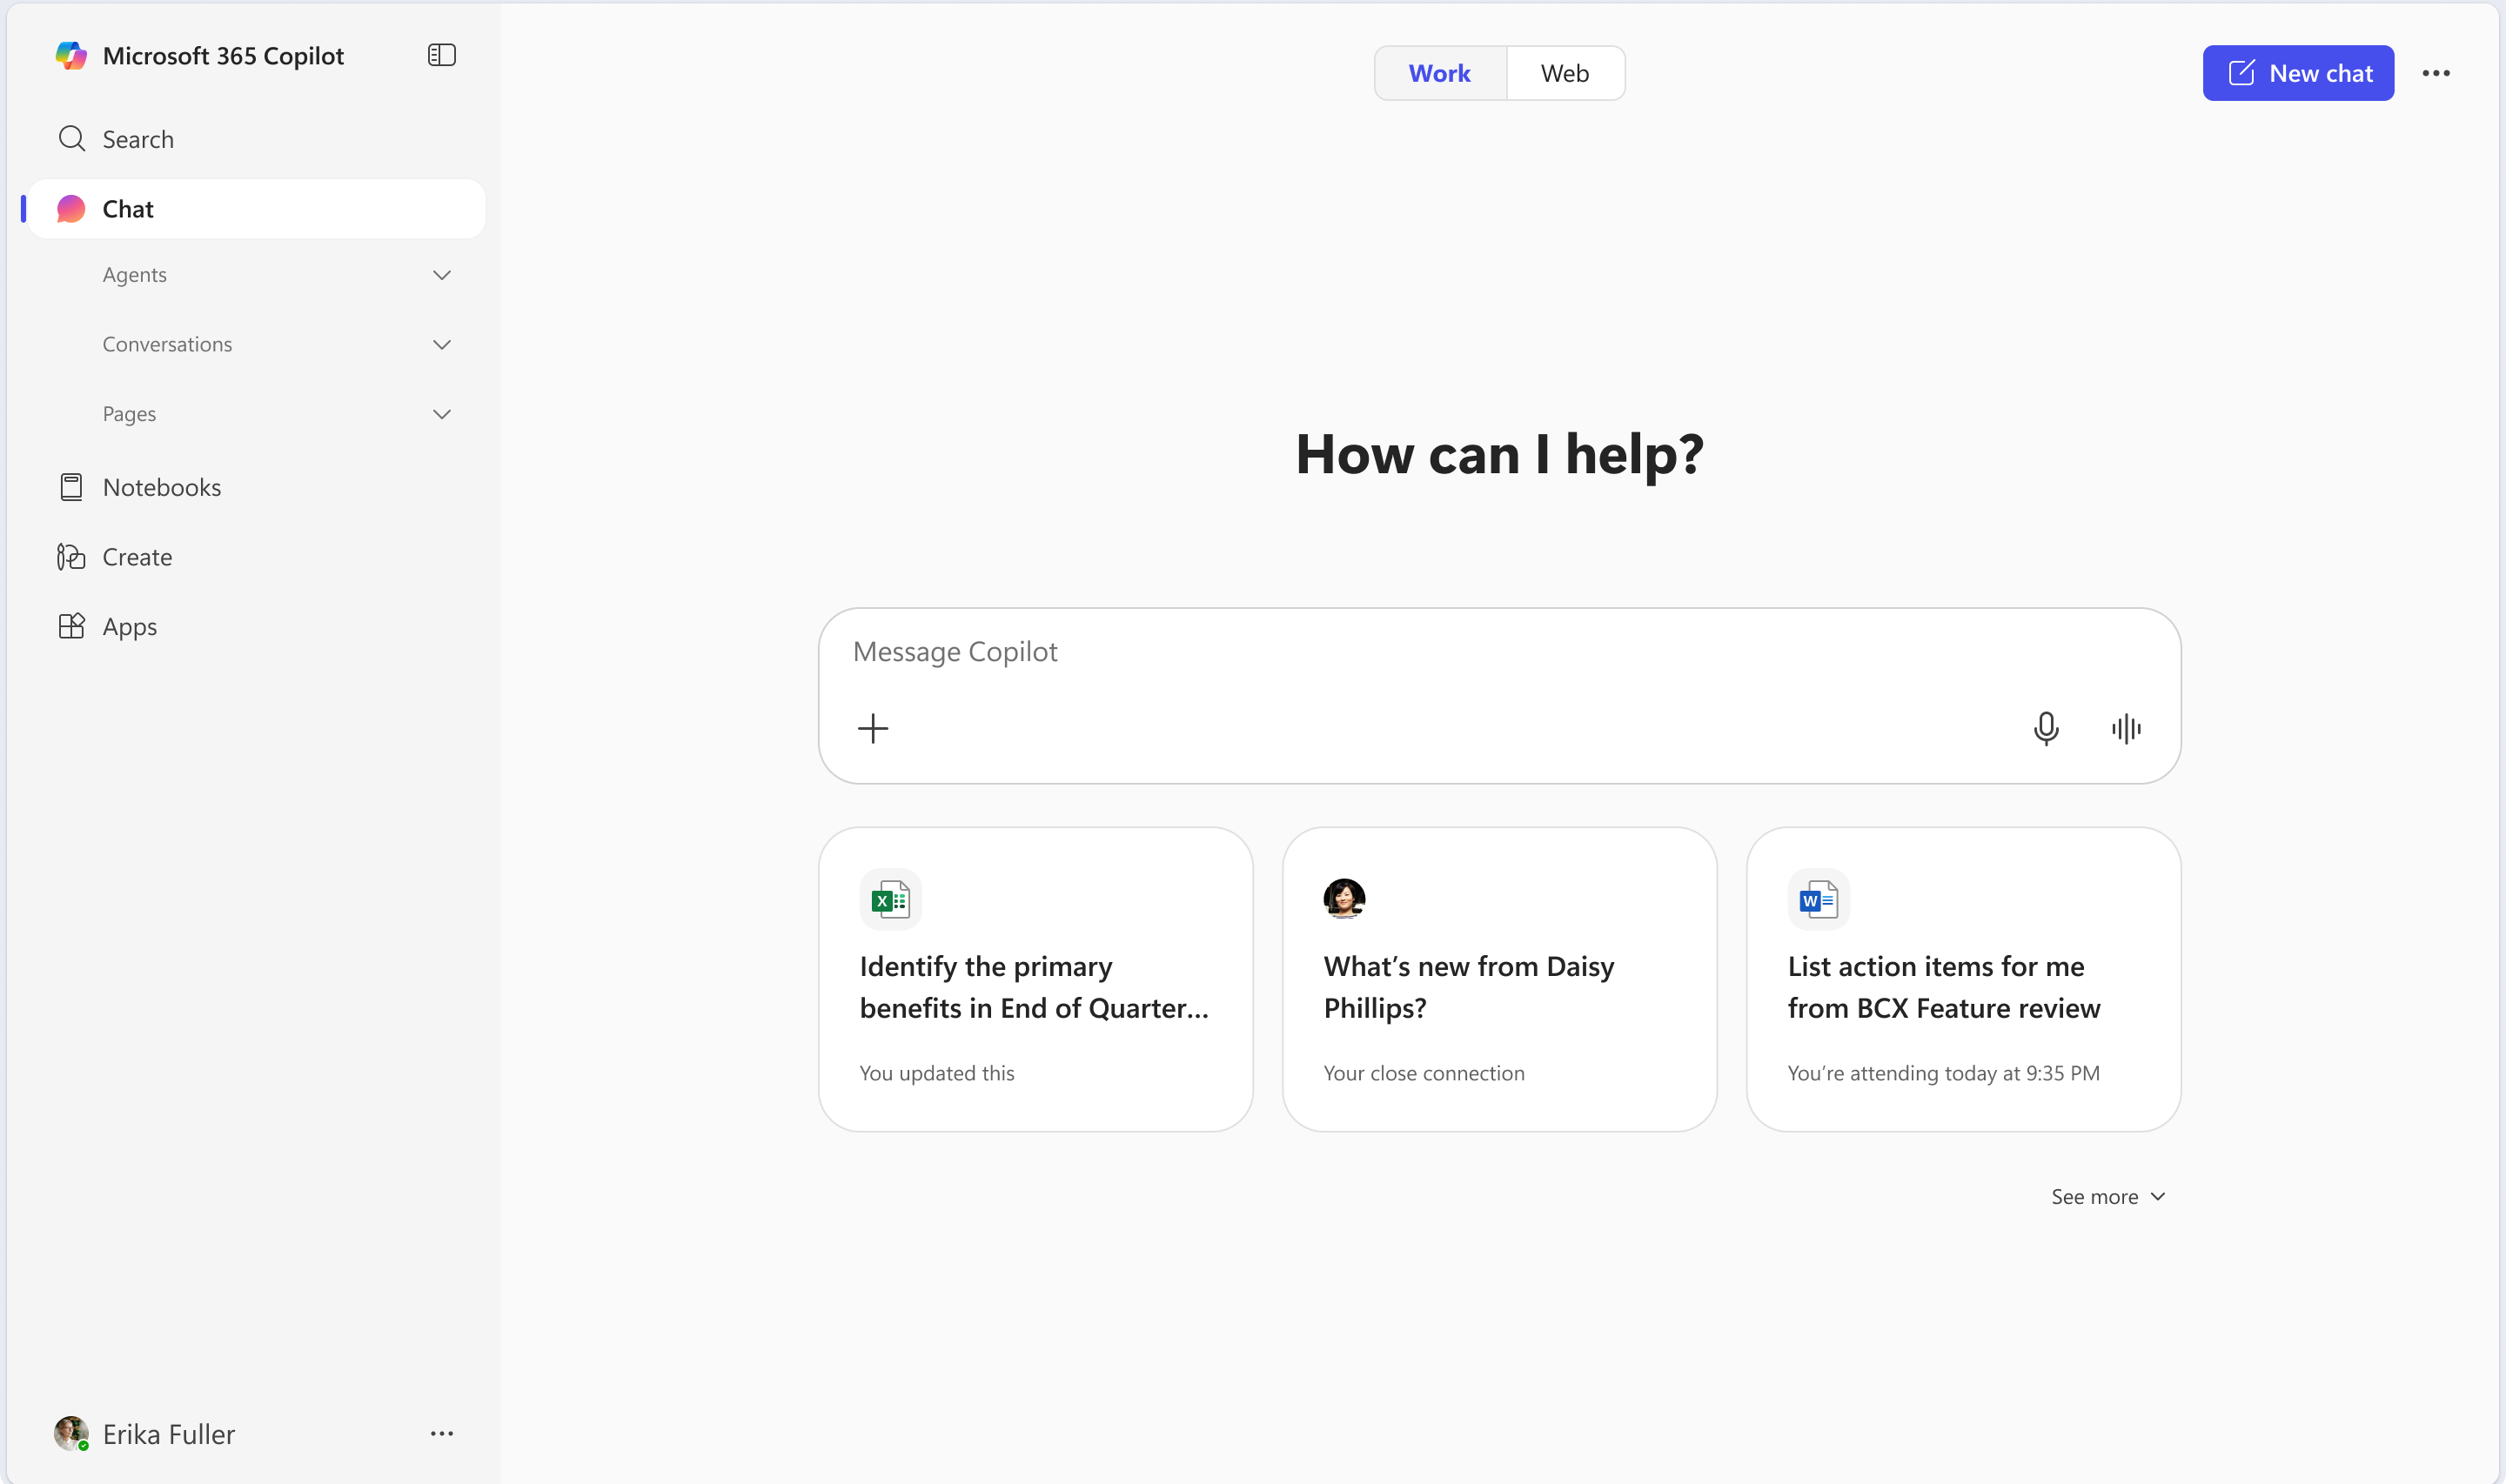The height and width of the screenshot is (1484, 2506).
Task: Click the Microsoft 365 Copilot logo
Action: click(71, 56)
